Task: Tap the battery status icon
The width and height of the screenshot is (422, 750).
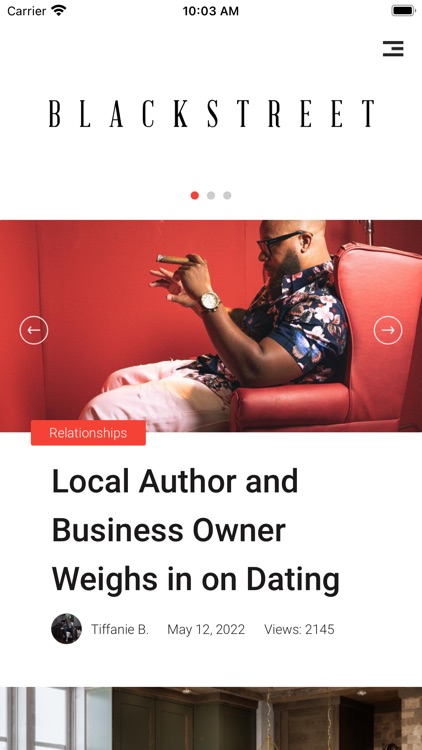Action: 403,11
